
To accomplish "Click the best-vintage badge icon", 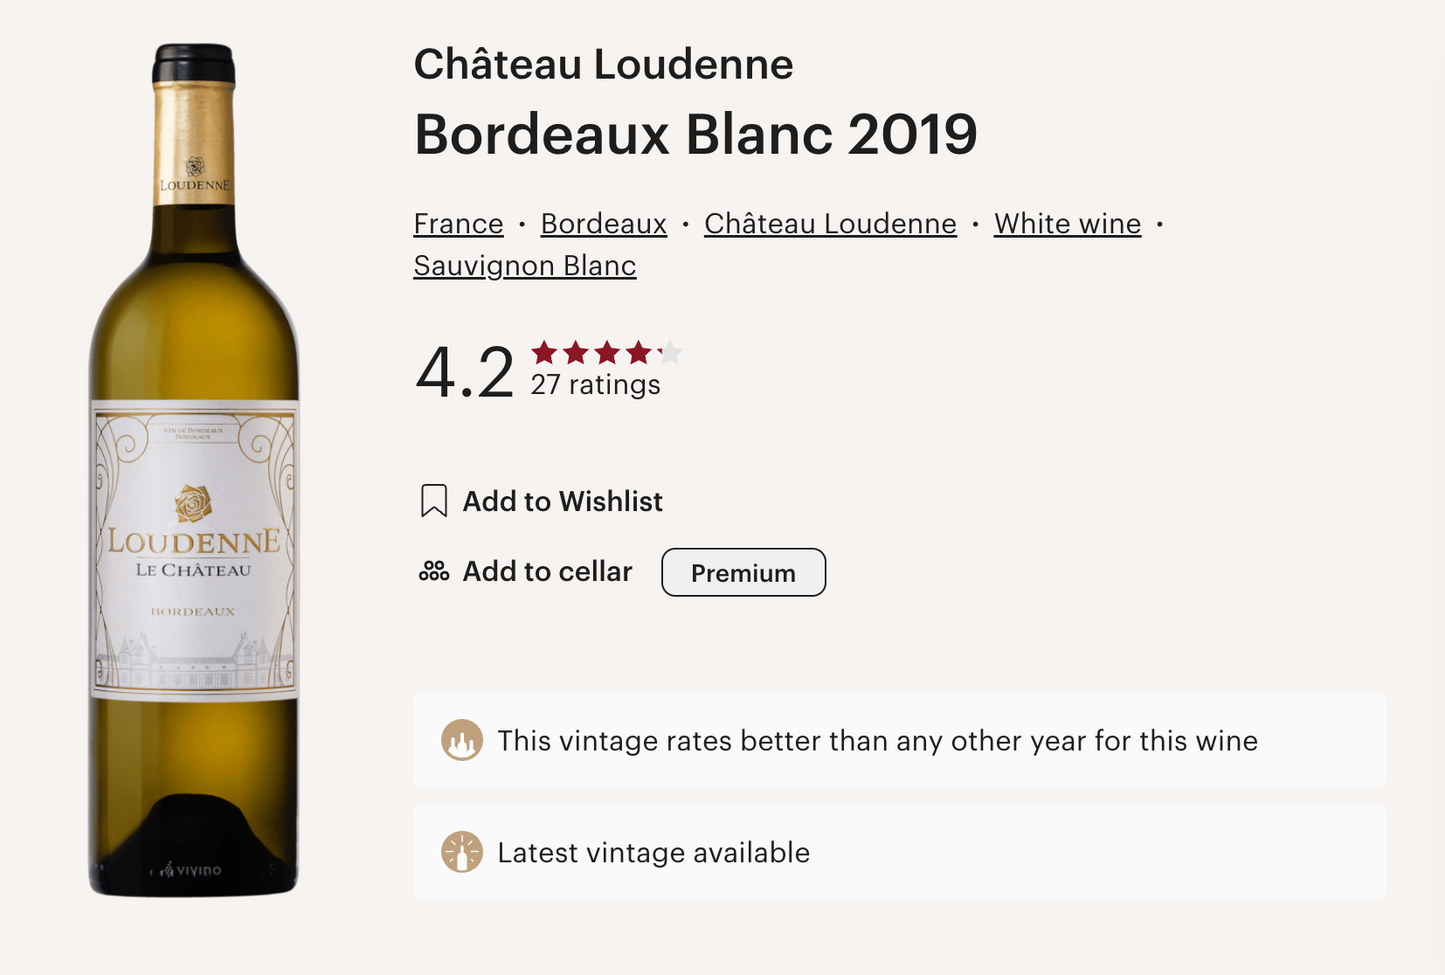I will pyautogui.click(x=462, y=741).
